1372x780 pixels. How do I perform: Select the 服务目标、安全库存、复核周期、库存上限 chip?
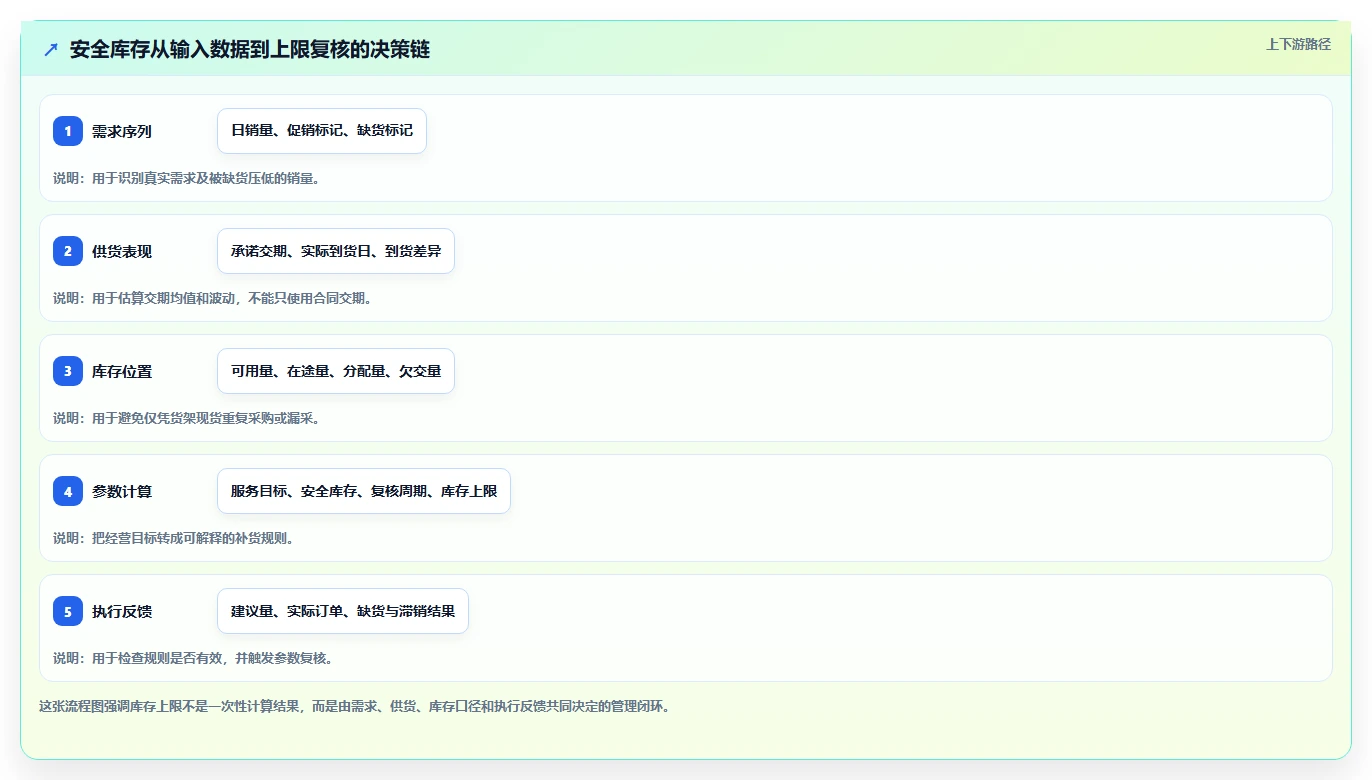pyautogui.click(x=364, y=491)
